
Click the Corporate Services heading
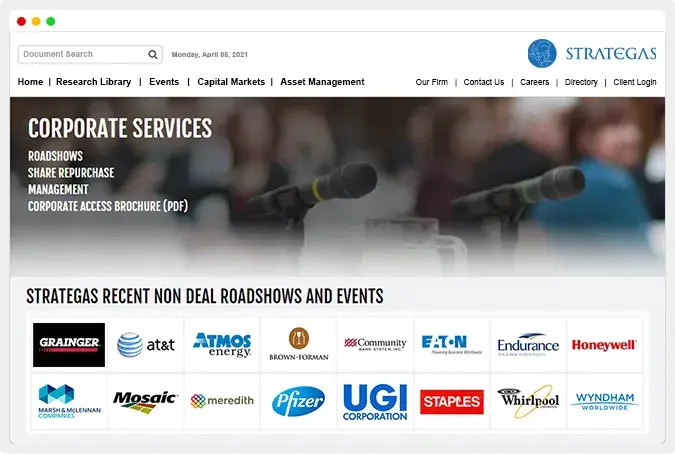(120, 128)
